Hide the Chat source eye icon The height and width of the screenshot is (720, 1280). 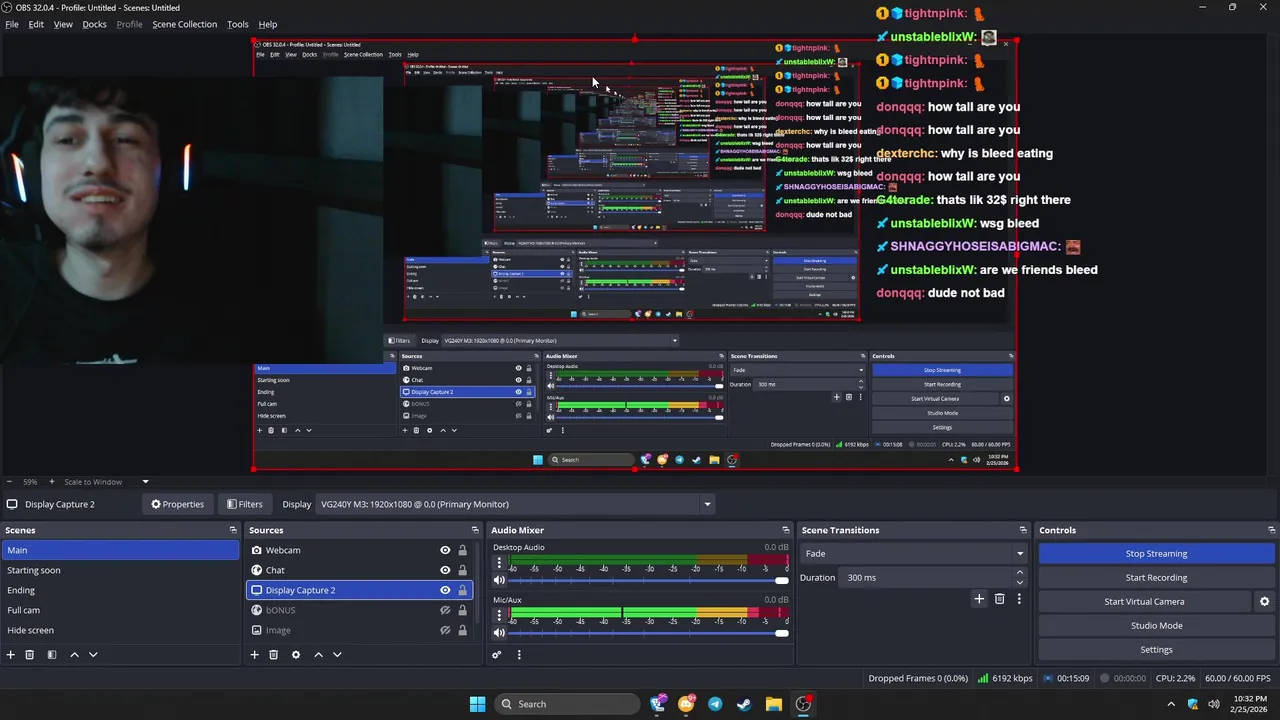click(x=445, y=570)
